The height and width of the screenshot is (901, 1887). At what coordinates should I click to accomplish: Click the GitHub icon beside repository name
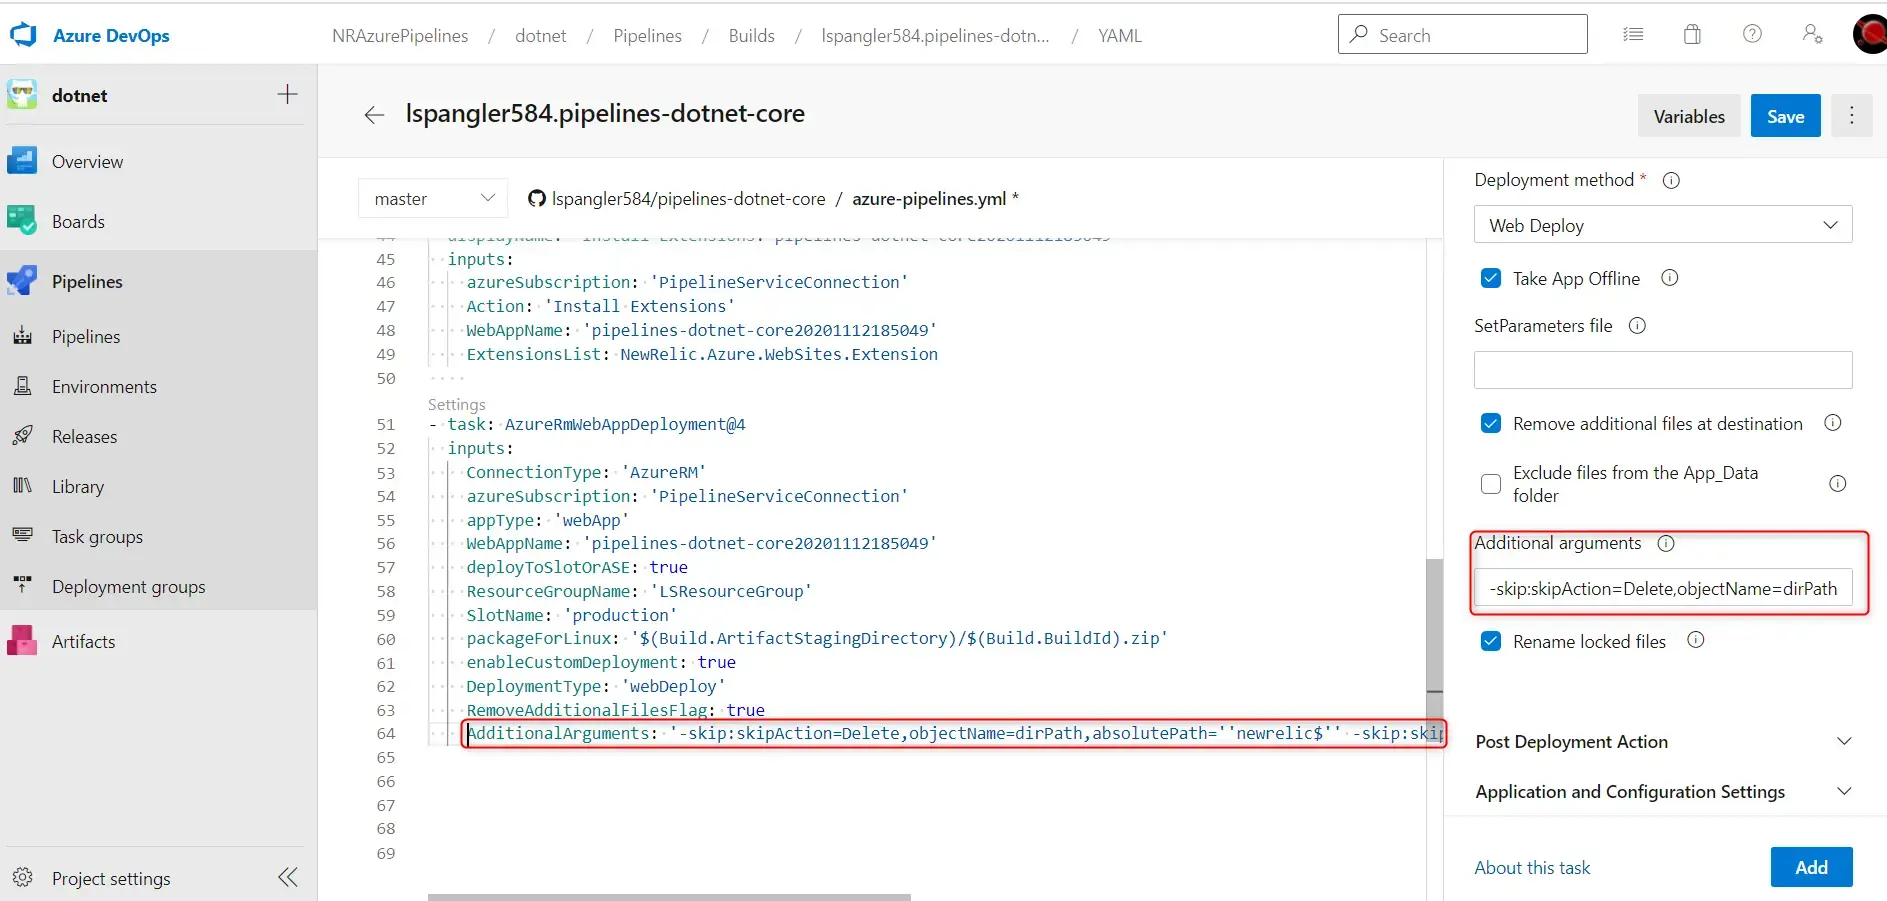[537, 198]
